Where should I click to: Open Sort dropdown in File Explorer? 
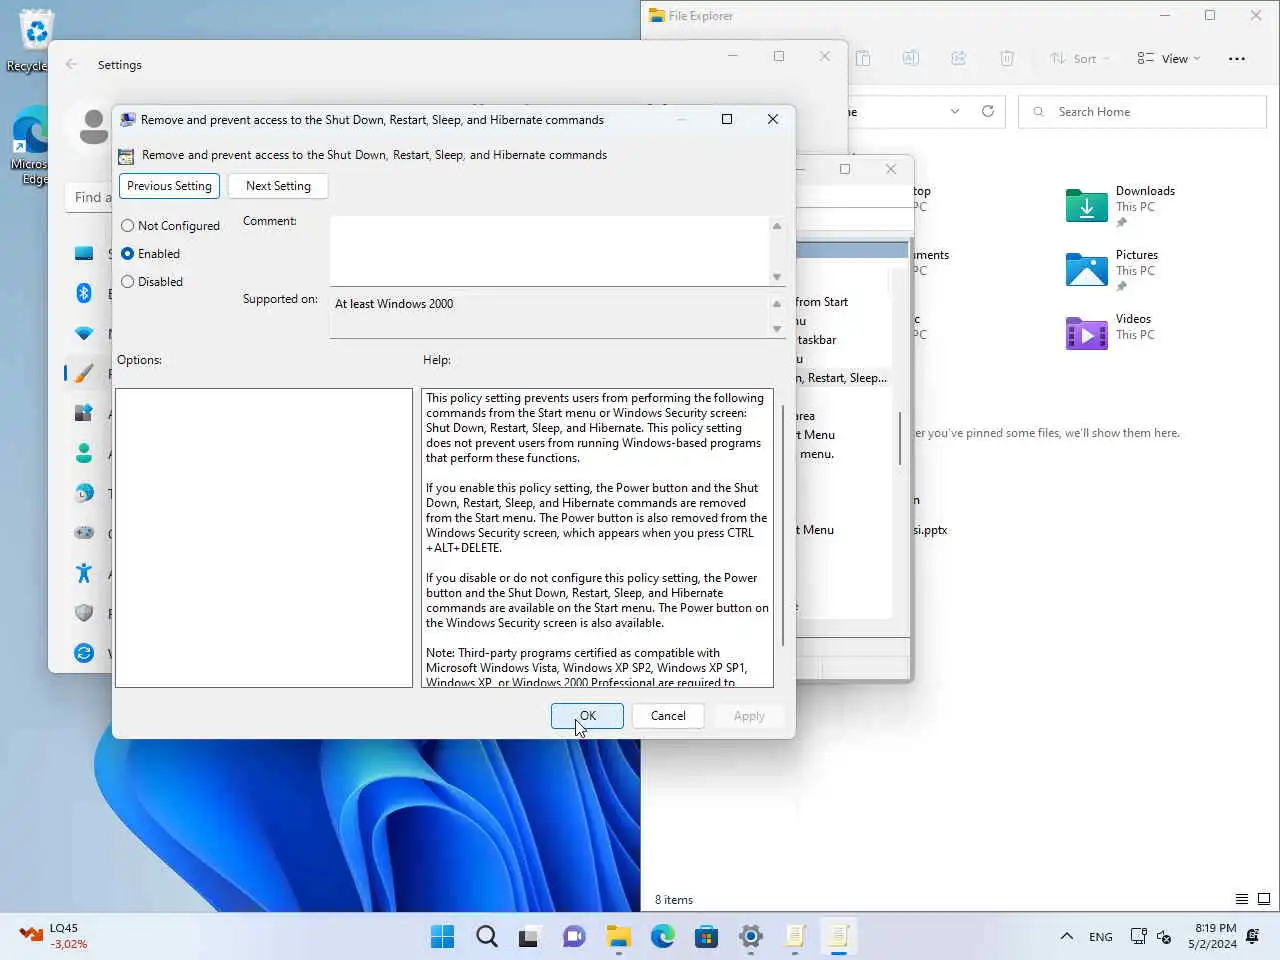[1079, 59]
